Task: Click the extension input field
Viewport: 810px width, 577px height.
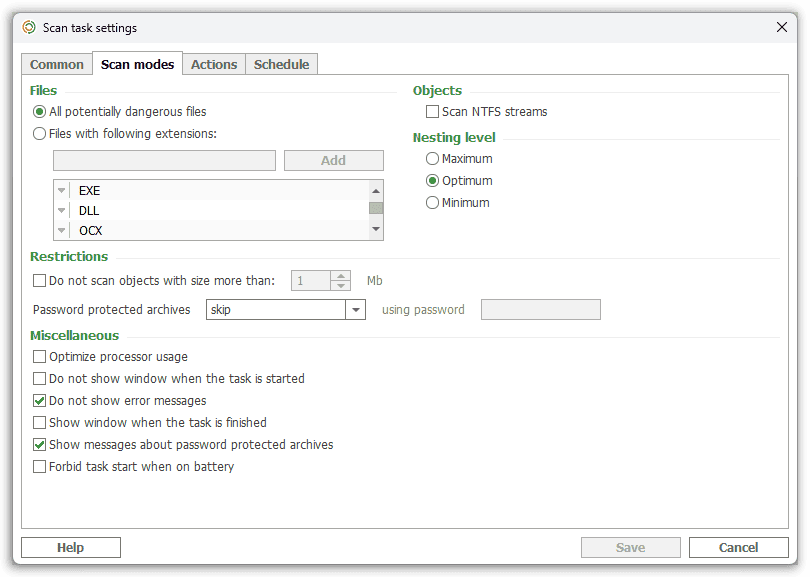Action: click(x=164, y=161)
